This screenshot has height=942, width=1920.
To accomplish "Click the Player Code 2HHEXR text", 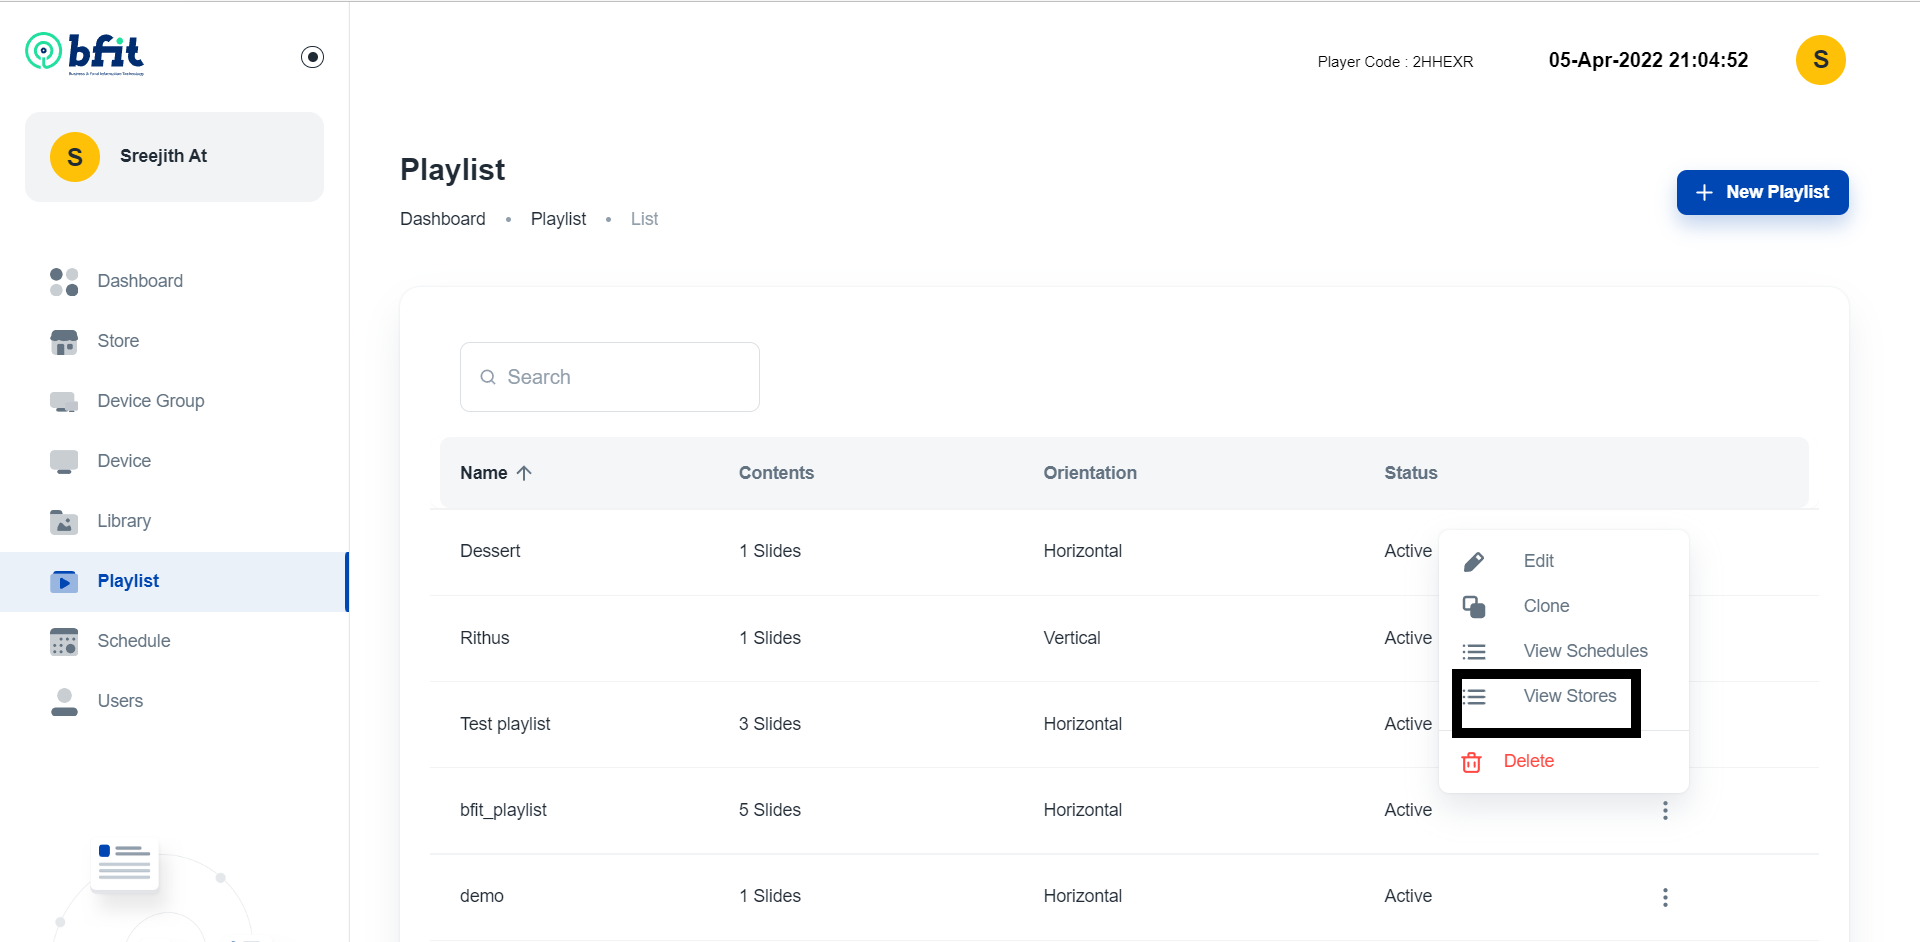I will coord(1395,62).
